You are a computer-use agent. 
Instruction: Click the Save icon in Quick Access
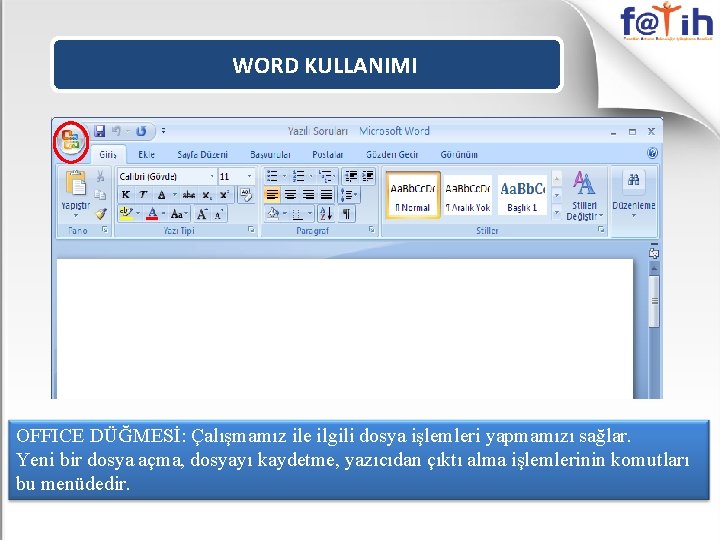[x=100, y=131]
